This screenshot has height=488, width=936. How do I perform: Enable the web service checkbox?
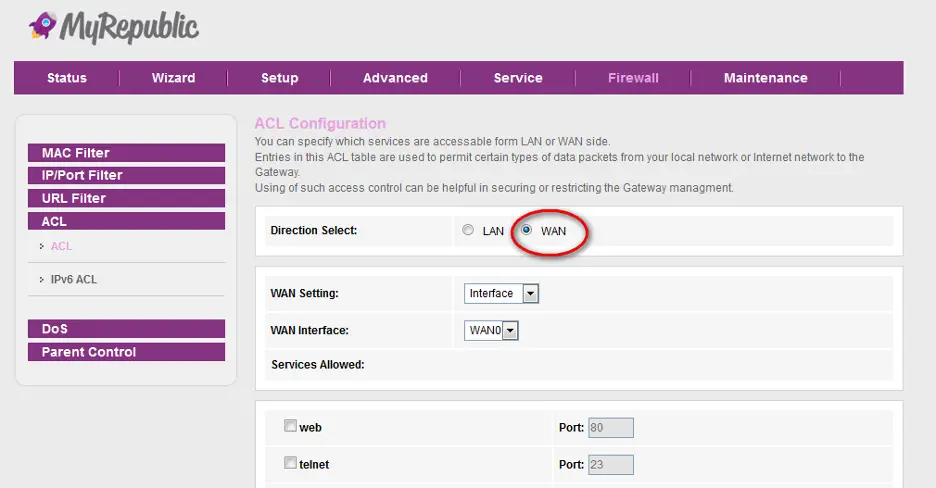[x=290, y=426]
